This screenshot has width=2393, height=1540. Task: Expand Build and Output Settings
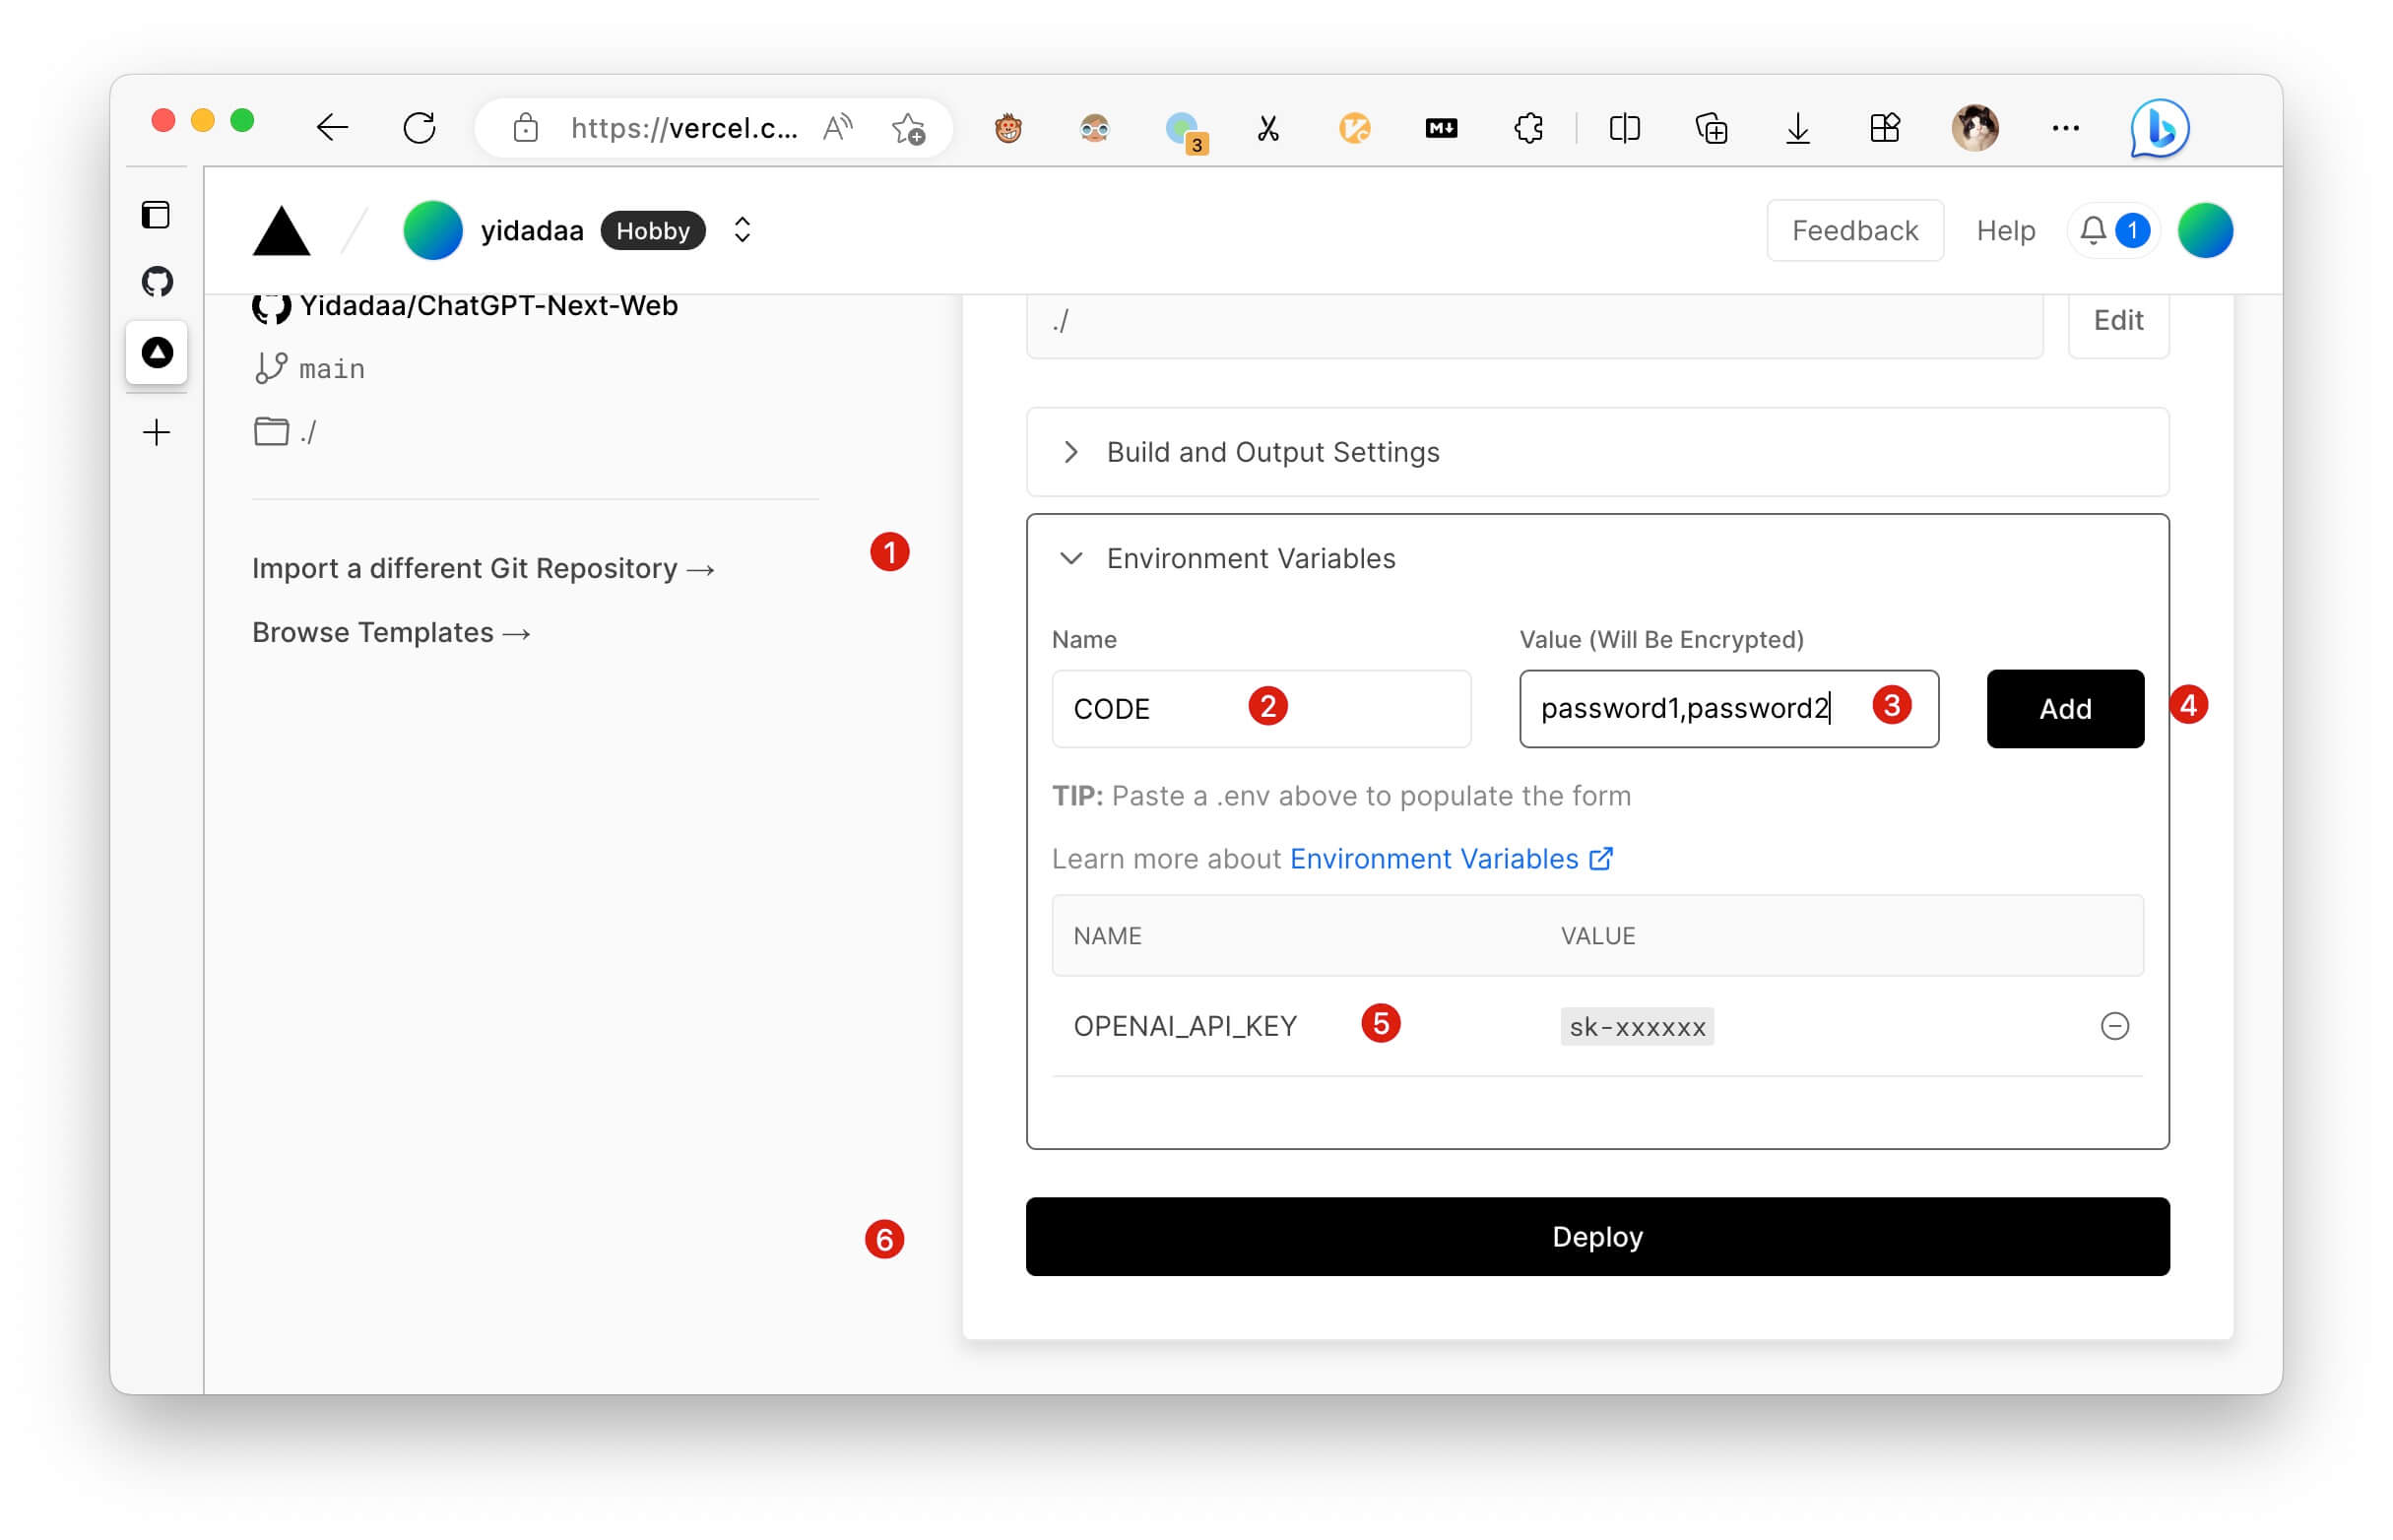click(x=1271, y=452)
